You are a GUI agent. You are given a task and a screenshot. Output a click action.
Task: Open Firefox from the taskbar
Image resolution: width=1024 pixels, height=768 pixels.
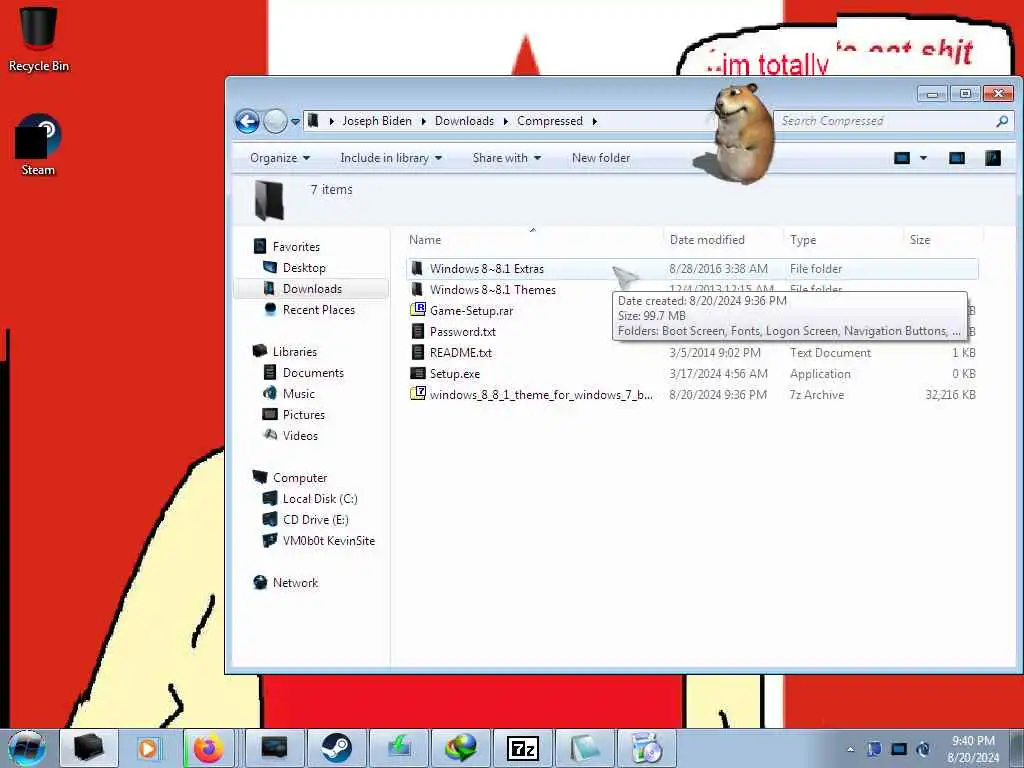point(209,748)
